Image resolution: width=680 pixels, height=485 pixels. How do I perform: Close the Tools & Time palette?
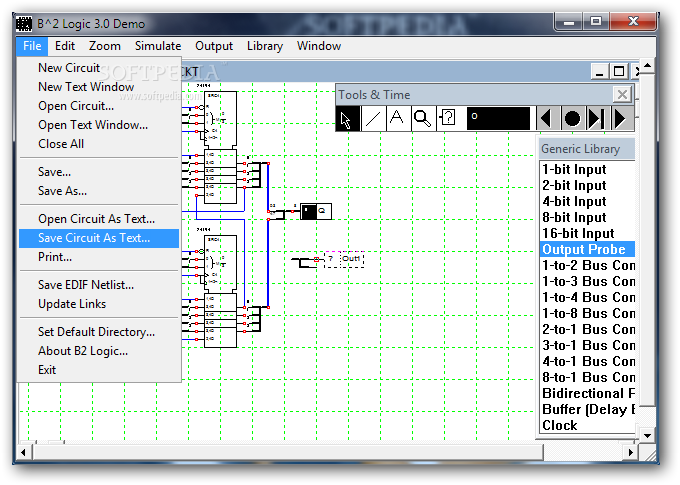622,94
